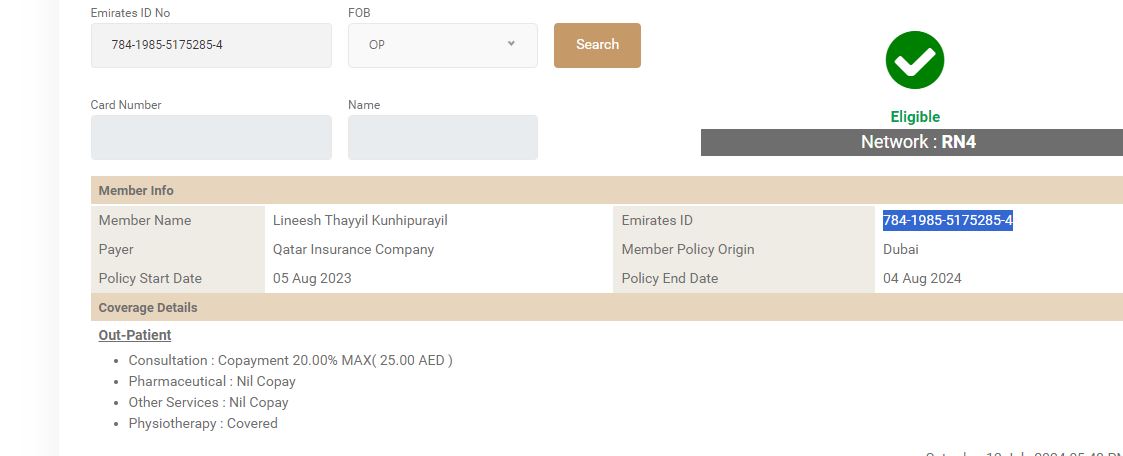The height and width of the screenshot is (456, 1123).
Task: Click the Coverage Details section header
Action: [x=148, y=308]
